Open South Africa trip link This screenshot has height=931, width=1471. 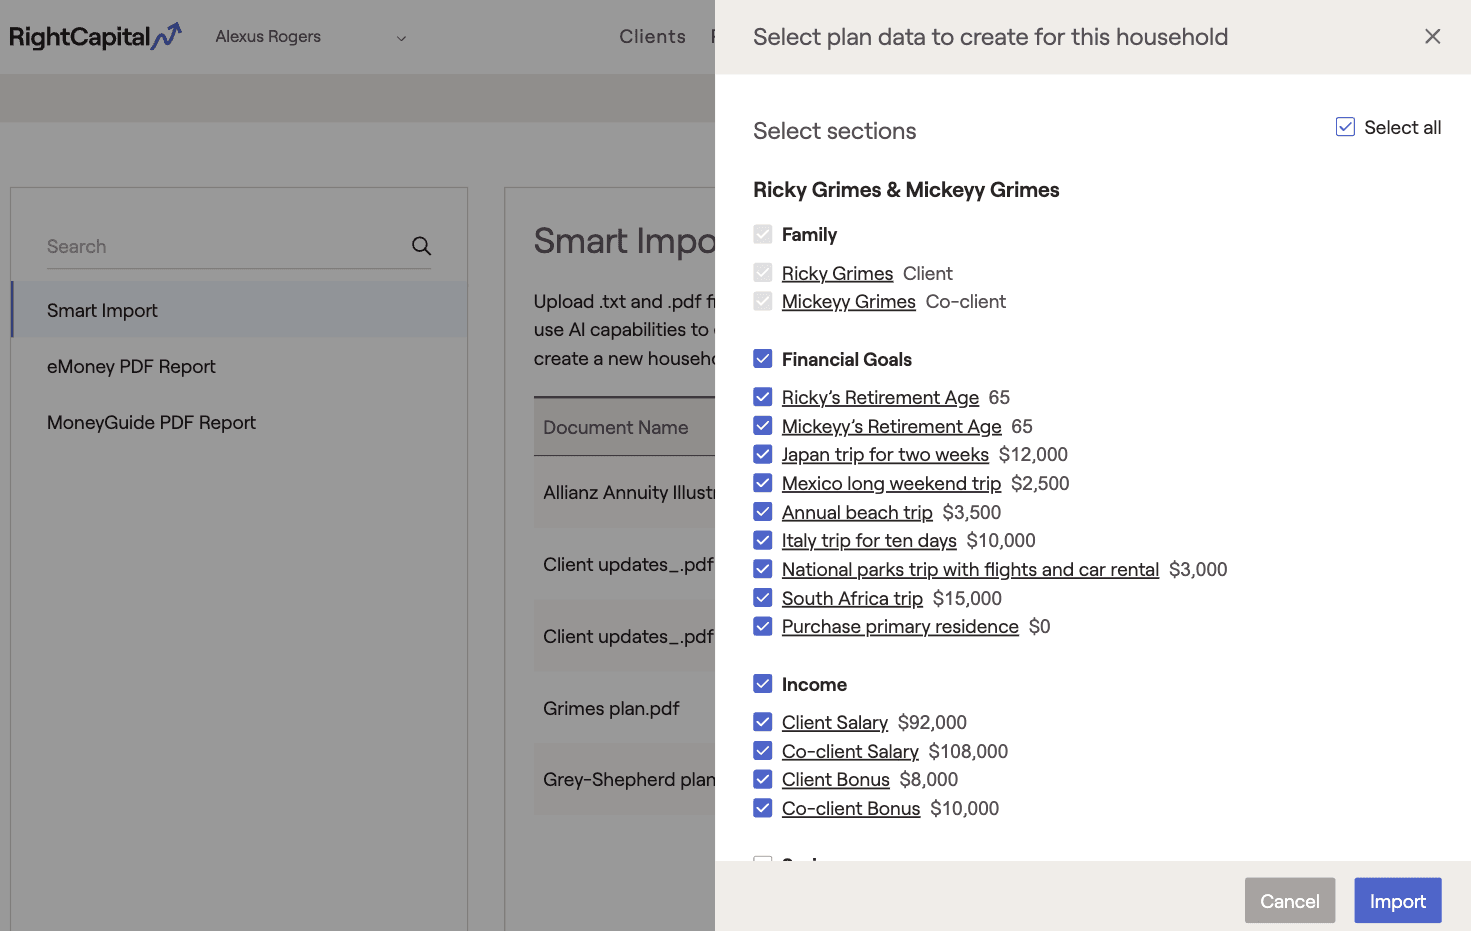(x=852, y=599)
